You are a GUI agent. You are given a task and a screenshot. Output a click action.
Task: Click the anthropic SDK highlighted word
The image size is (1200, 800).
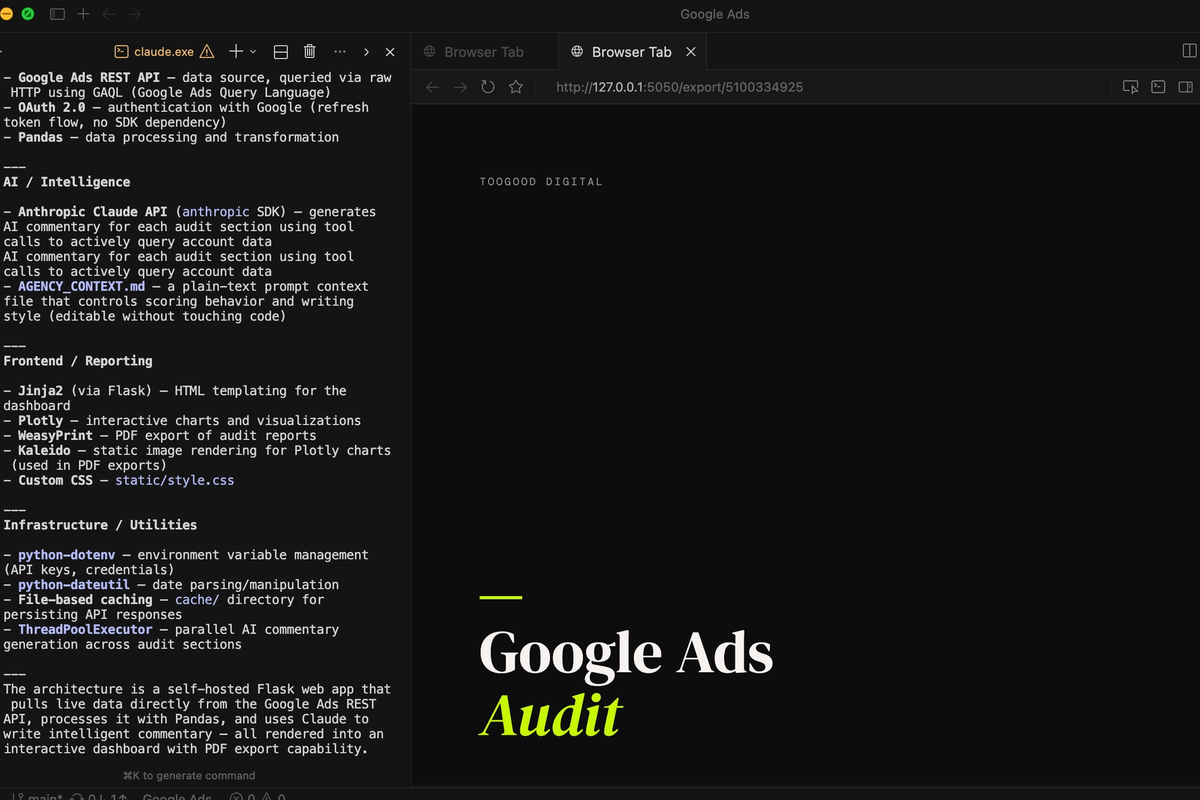click(x=216, y=212)
